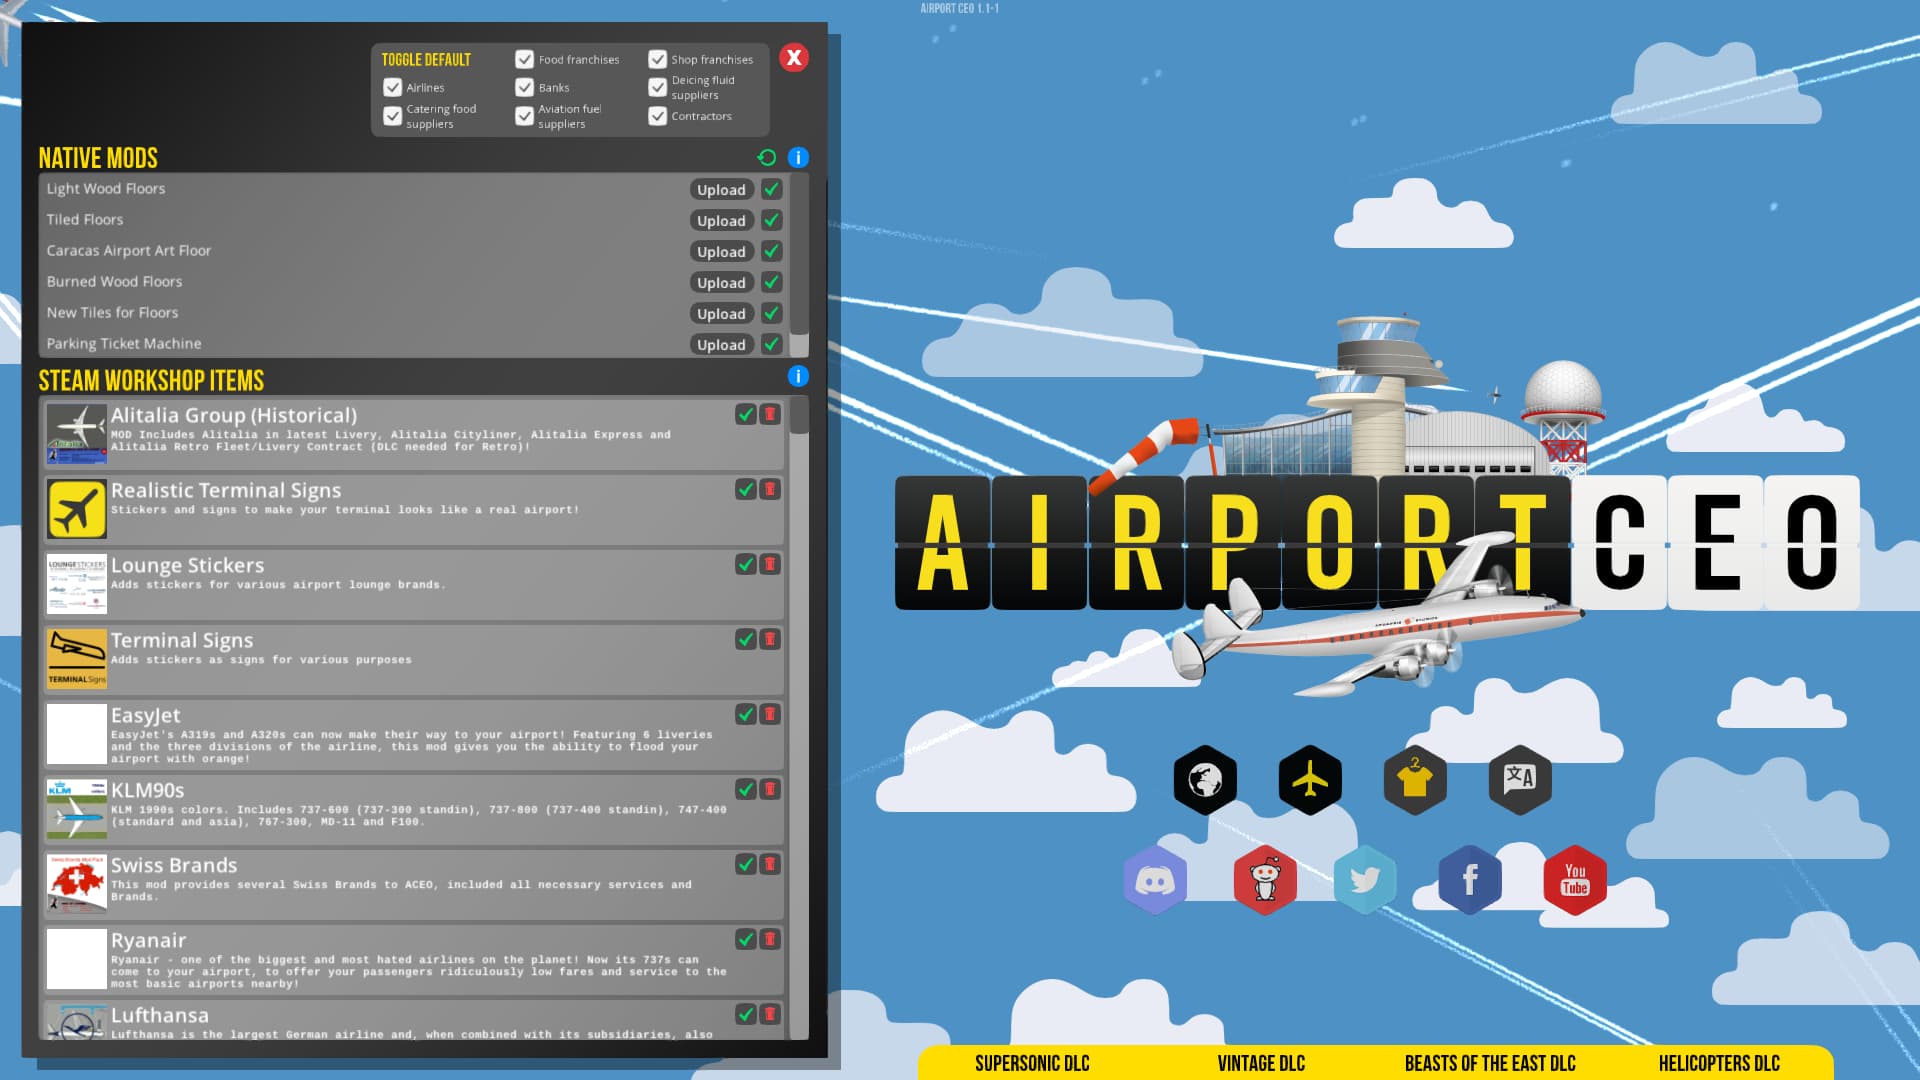Delete Lounge Stickers mod trash icon
Image resolution: width=1920 pixels, height=1080 pixels.
tap(770, 564)
